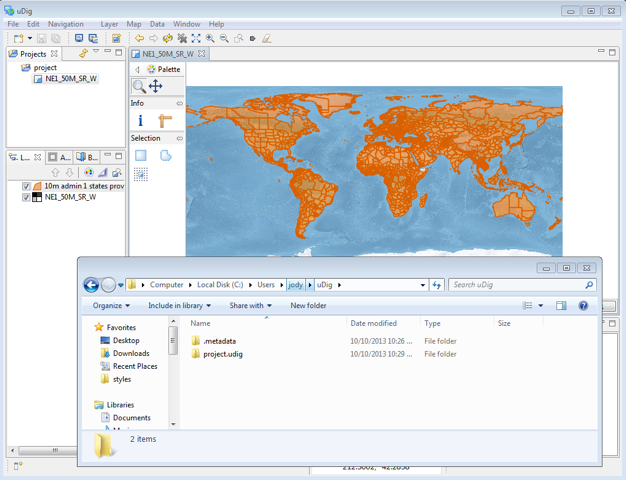This screenshot has width=626, height=480.
Task: Click the Zoom Out toolbar icon
Action: [224, 38]
